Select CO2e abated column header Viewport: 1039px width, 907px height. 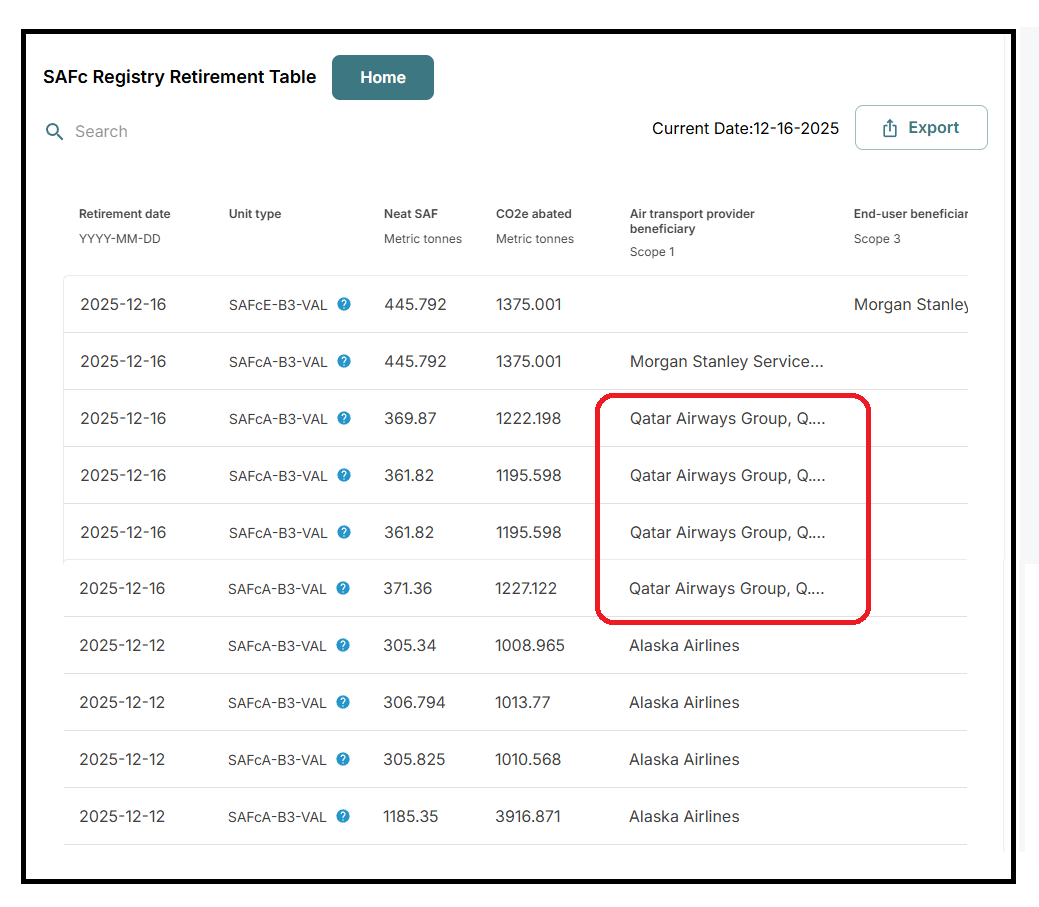click(533, 214)
